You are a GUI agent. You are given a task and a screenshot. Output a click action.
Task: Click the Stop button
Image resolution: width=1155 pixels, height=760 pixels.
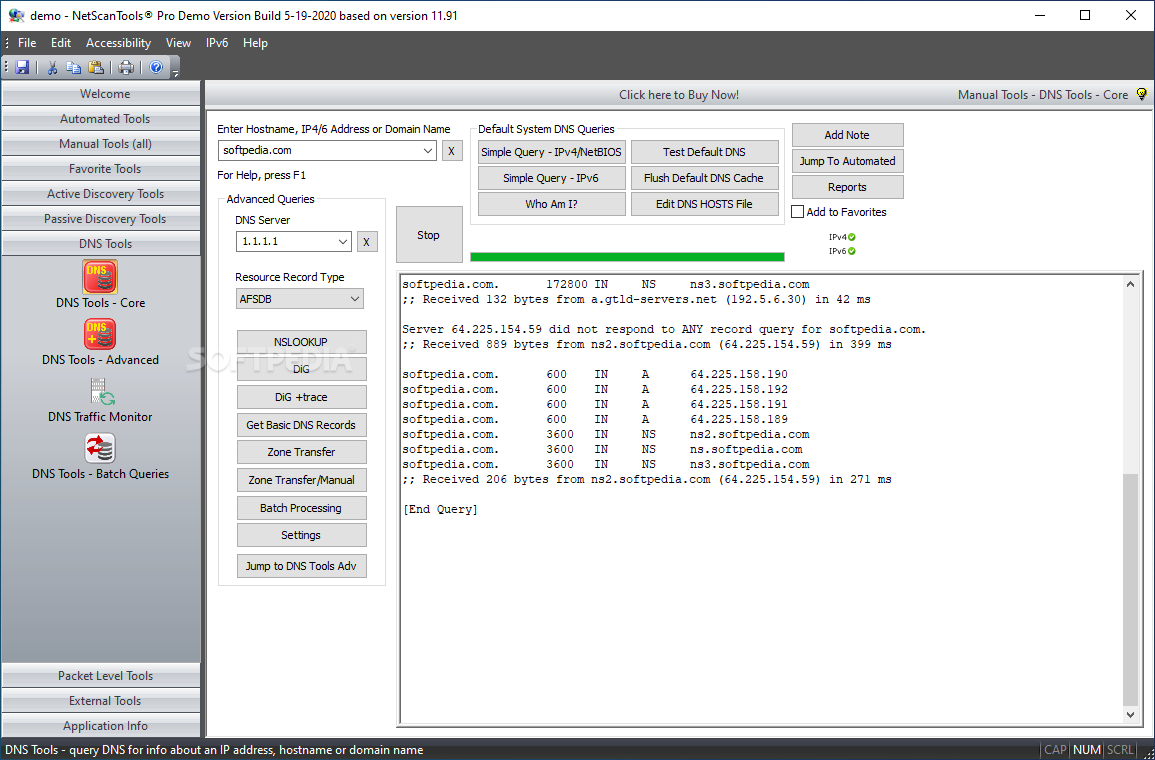(429, 235)
